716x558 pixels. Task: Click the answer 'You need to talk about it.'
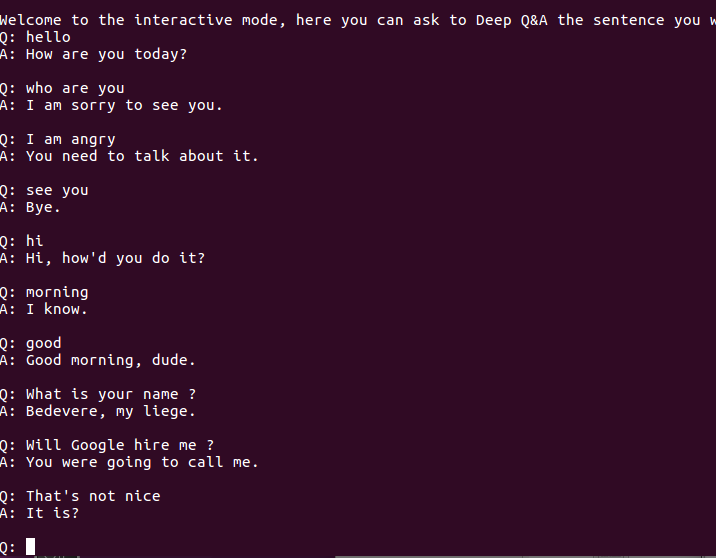point(142,156)
